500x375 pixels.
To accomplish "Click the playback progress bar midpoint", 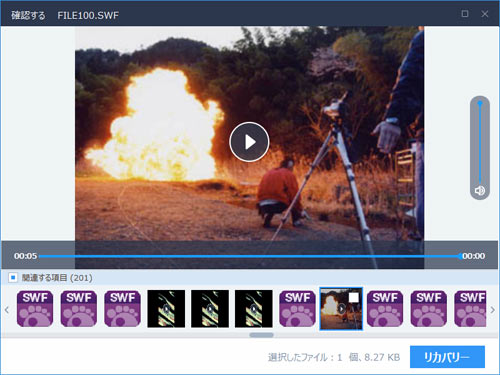I will click(x=249, y=256).
